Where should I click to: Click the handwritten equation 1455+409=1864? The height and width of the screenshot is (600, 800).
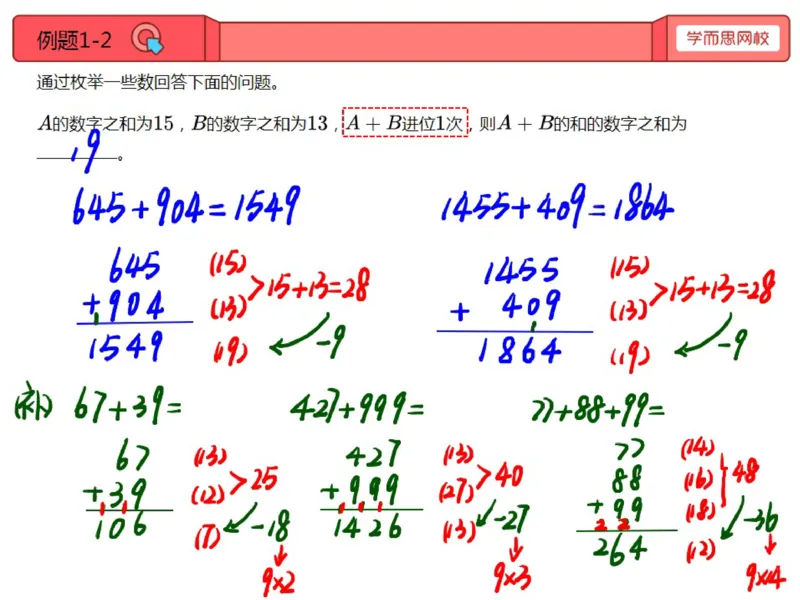tap(557, 206)
